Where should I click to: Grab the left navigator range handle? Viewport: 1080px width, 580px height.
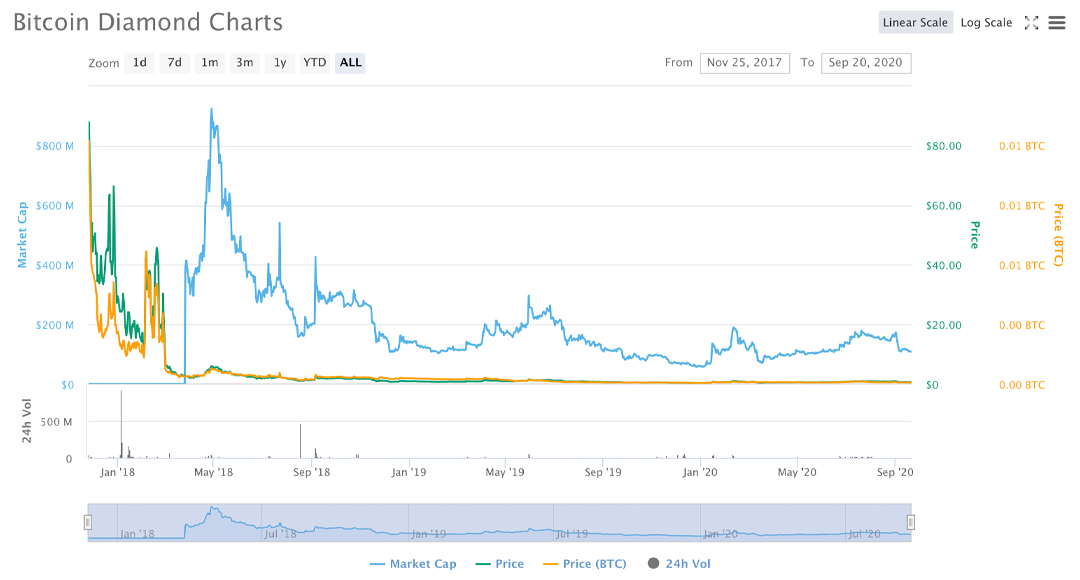coord(88,522)
